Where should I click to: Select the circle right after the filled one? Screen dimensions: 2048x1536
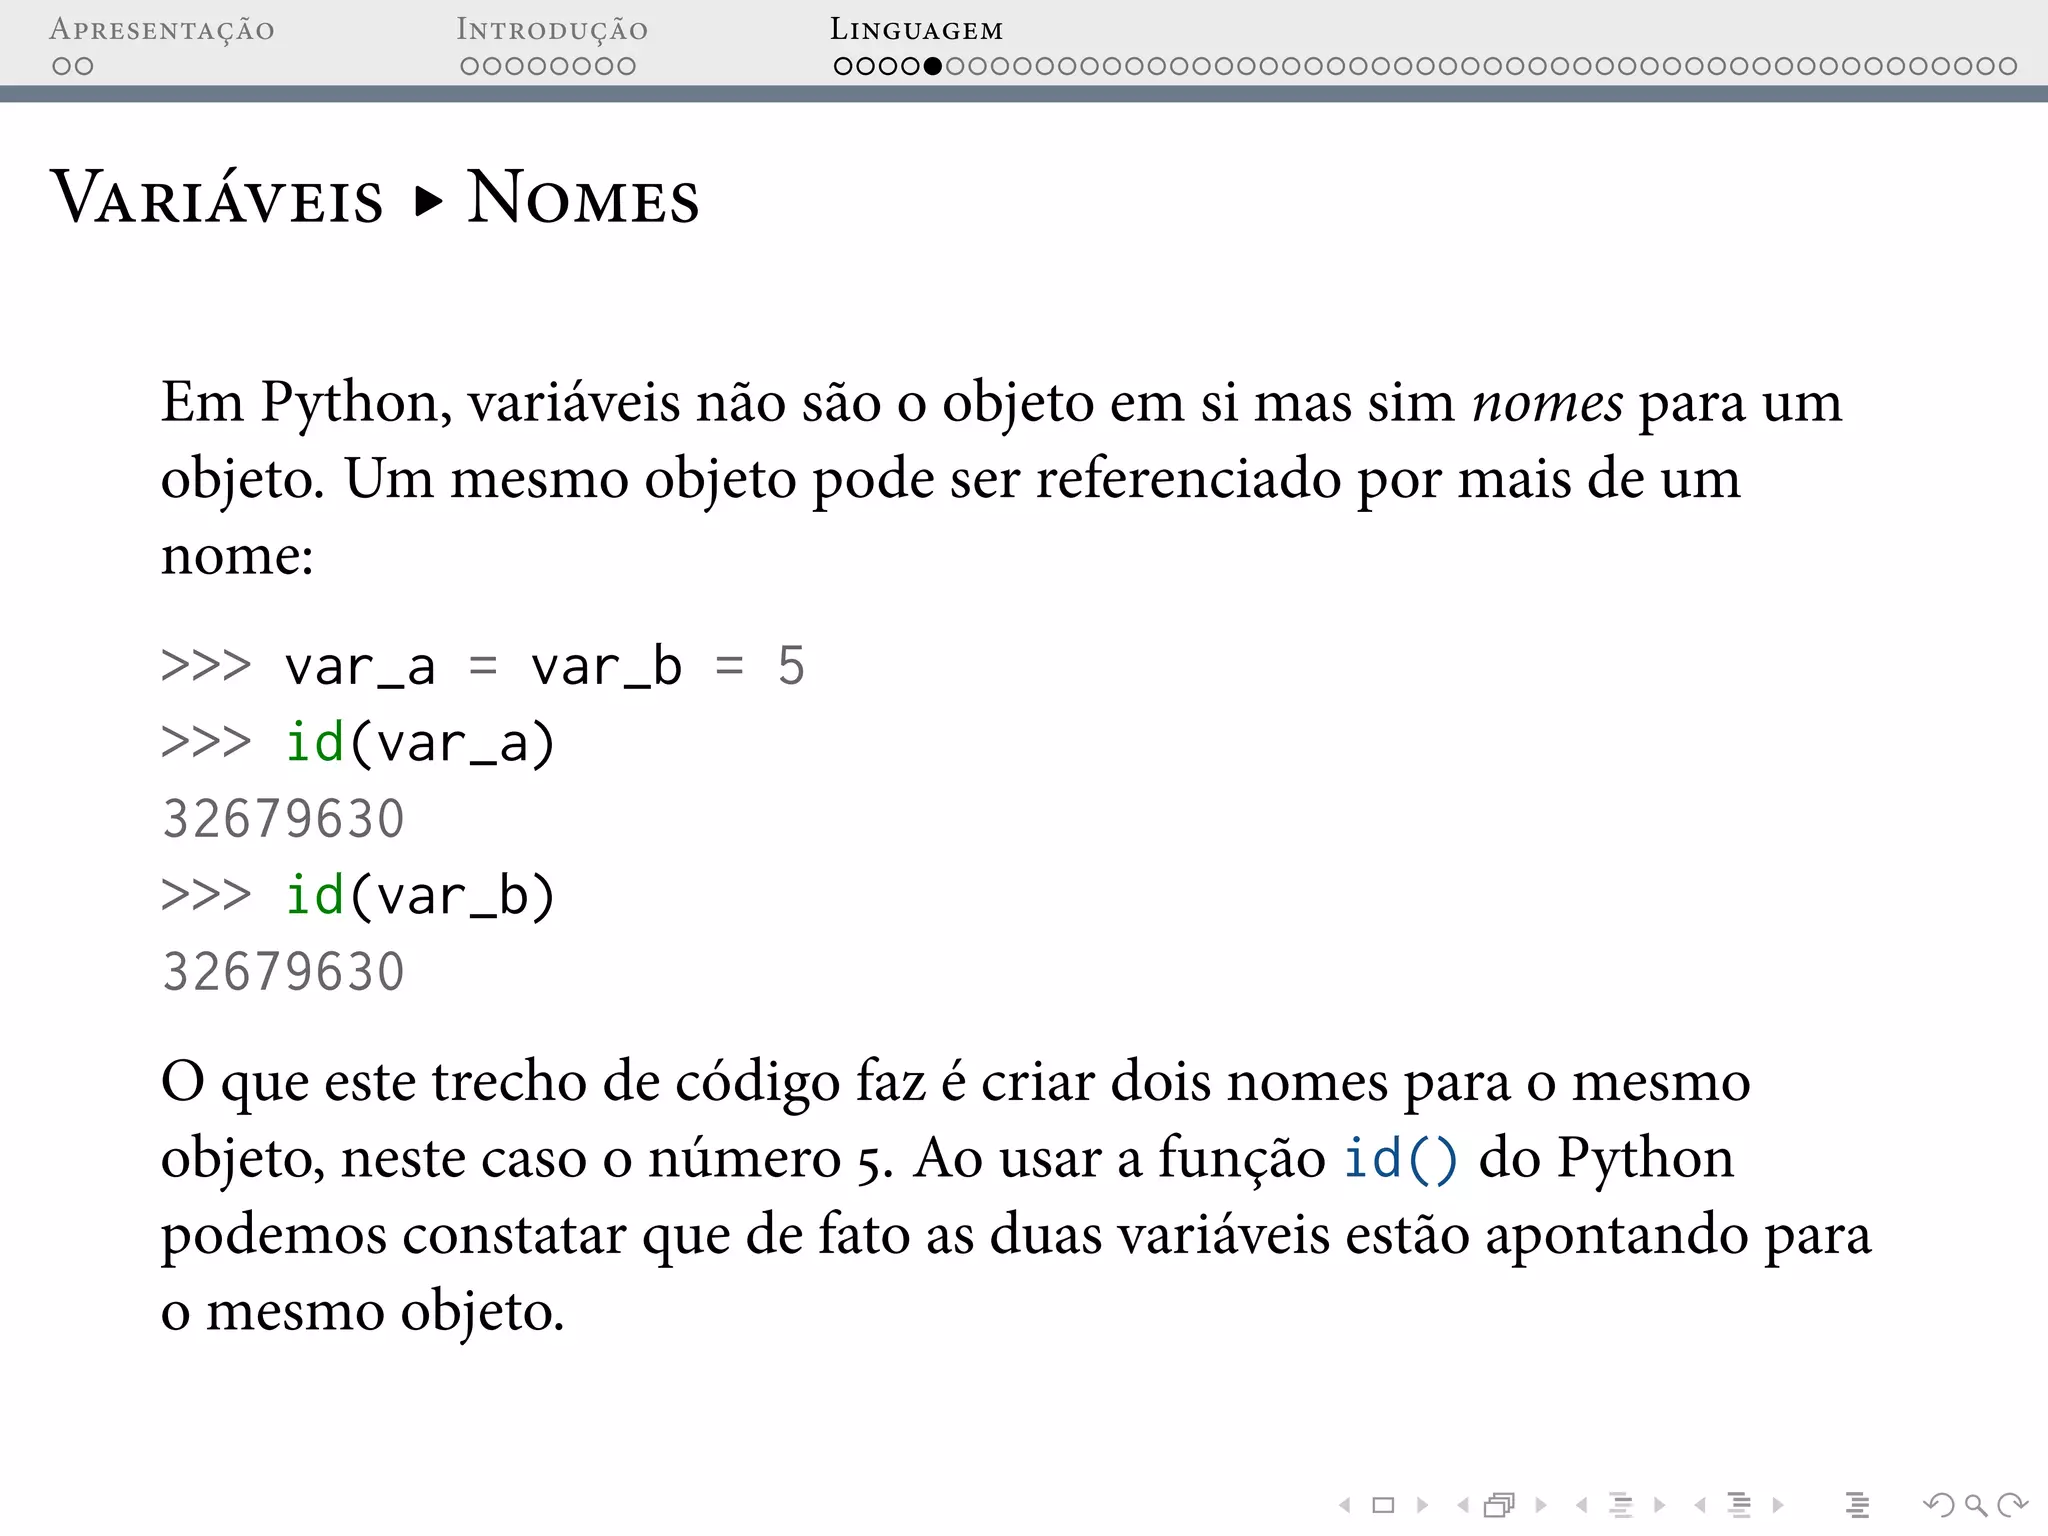(x=955, y=66)
